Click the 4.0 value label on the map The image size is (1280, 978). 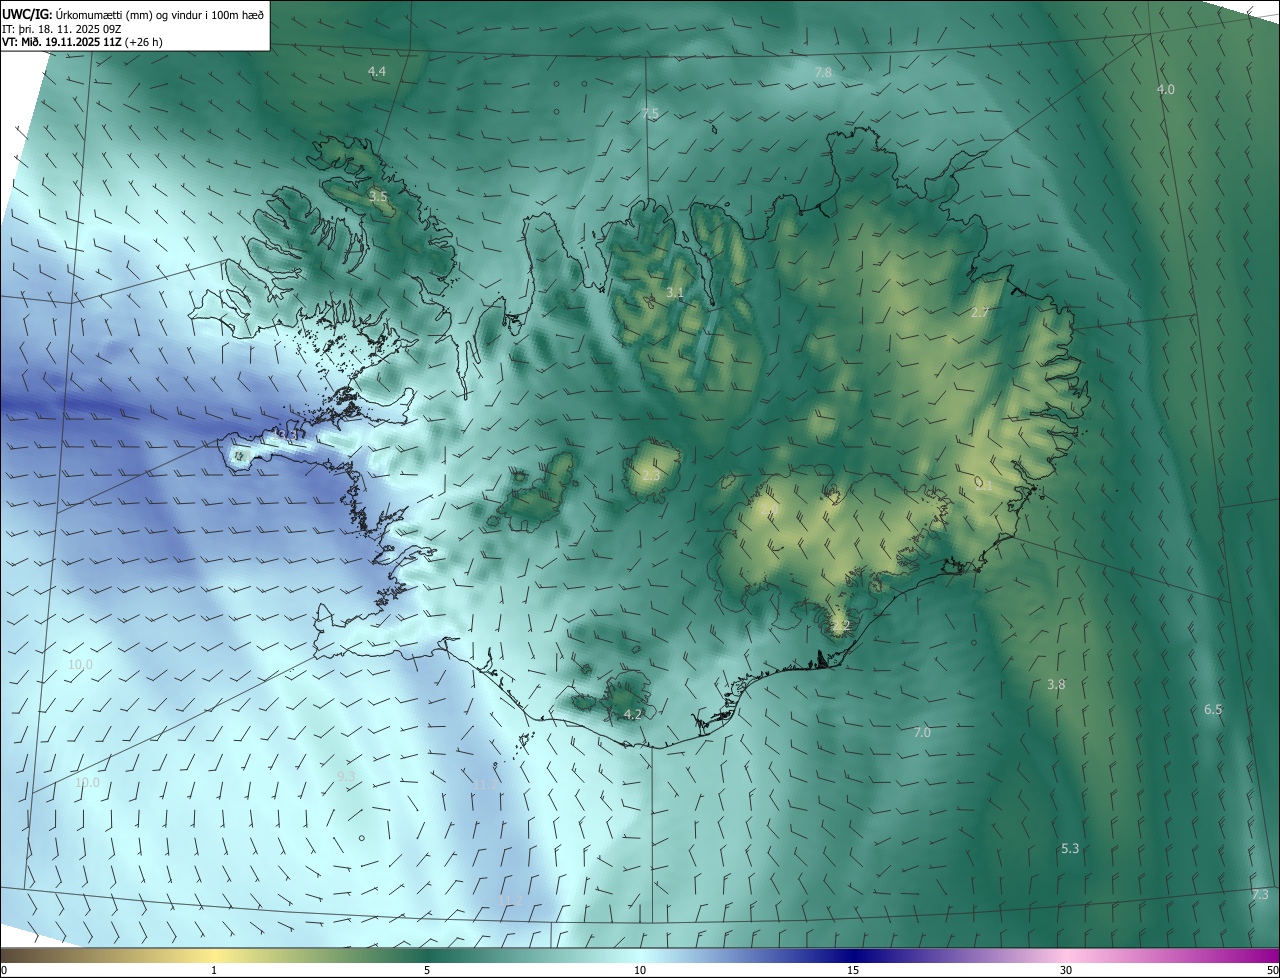1166,89
